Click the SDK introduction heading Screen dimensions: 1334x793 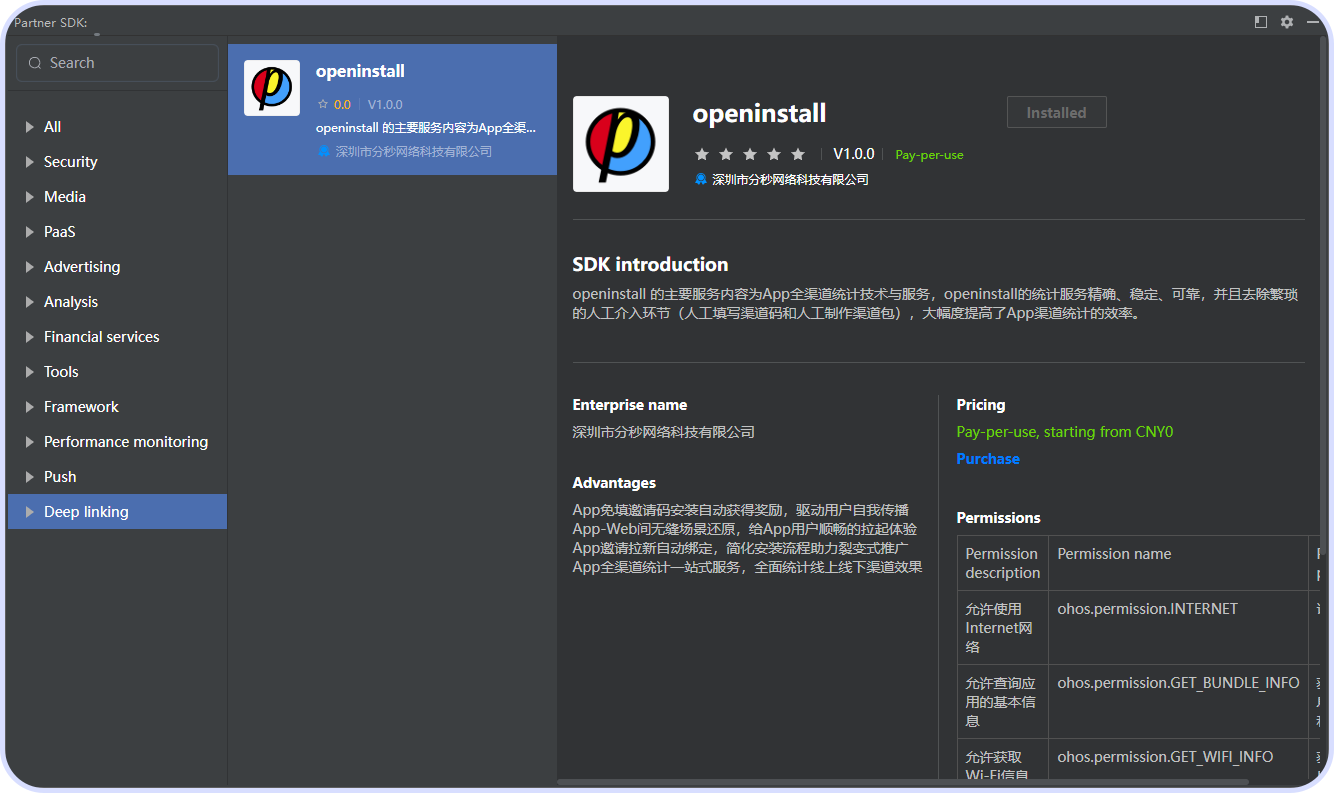point(650,265)
